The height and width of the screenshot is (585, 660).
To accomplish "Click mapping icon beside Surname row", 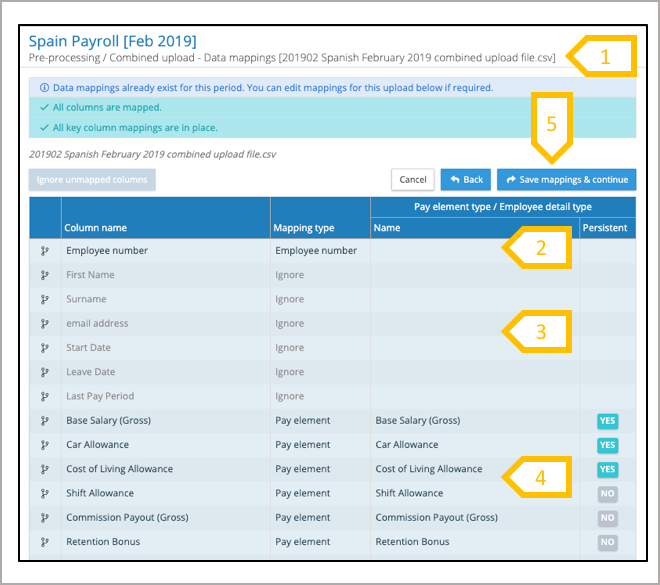I will coord(45,299).
